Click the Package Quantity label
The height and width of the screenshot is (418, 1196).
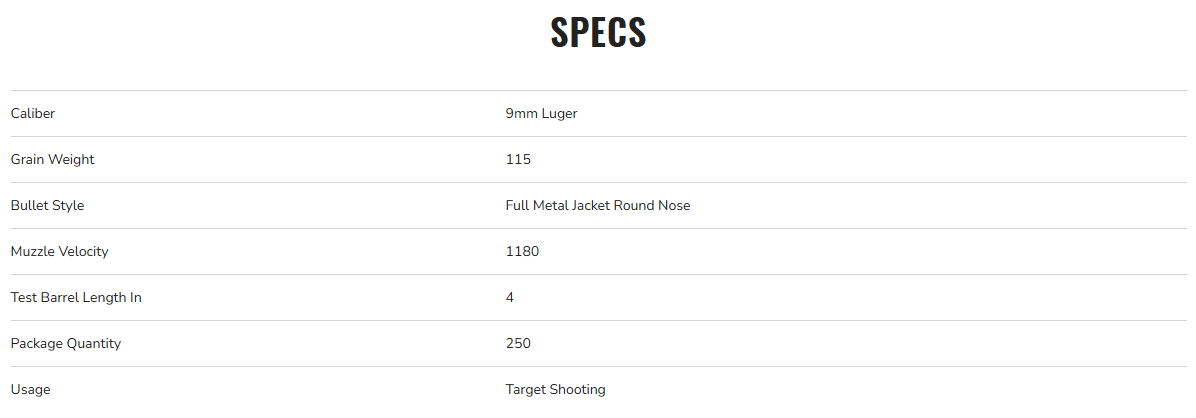coord(65,344)
